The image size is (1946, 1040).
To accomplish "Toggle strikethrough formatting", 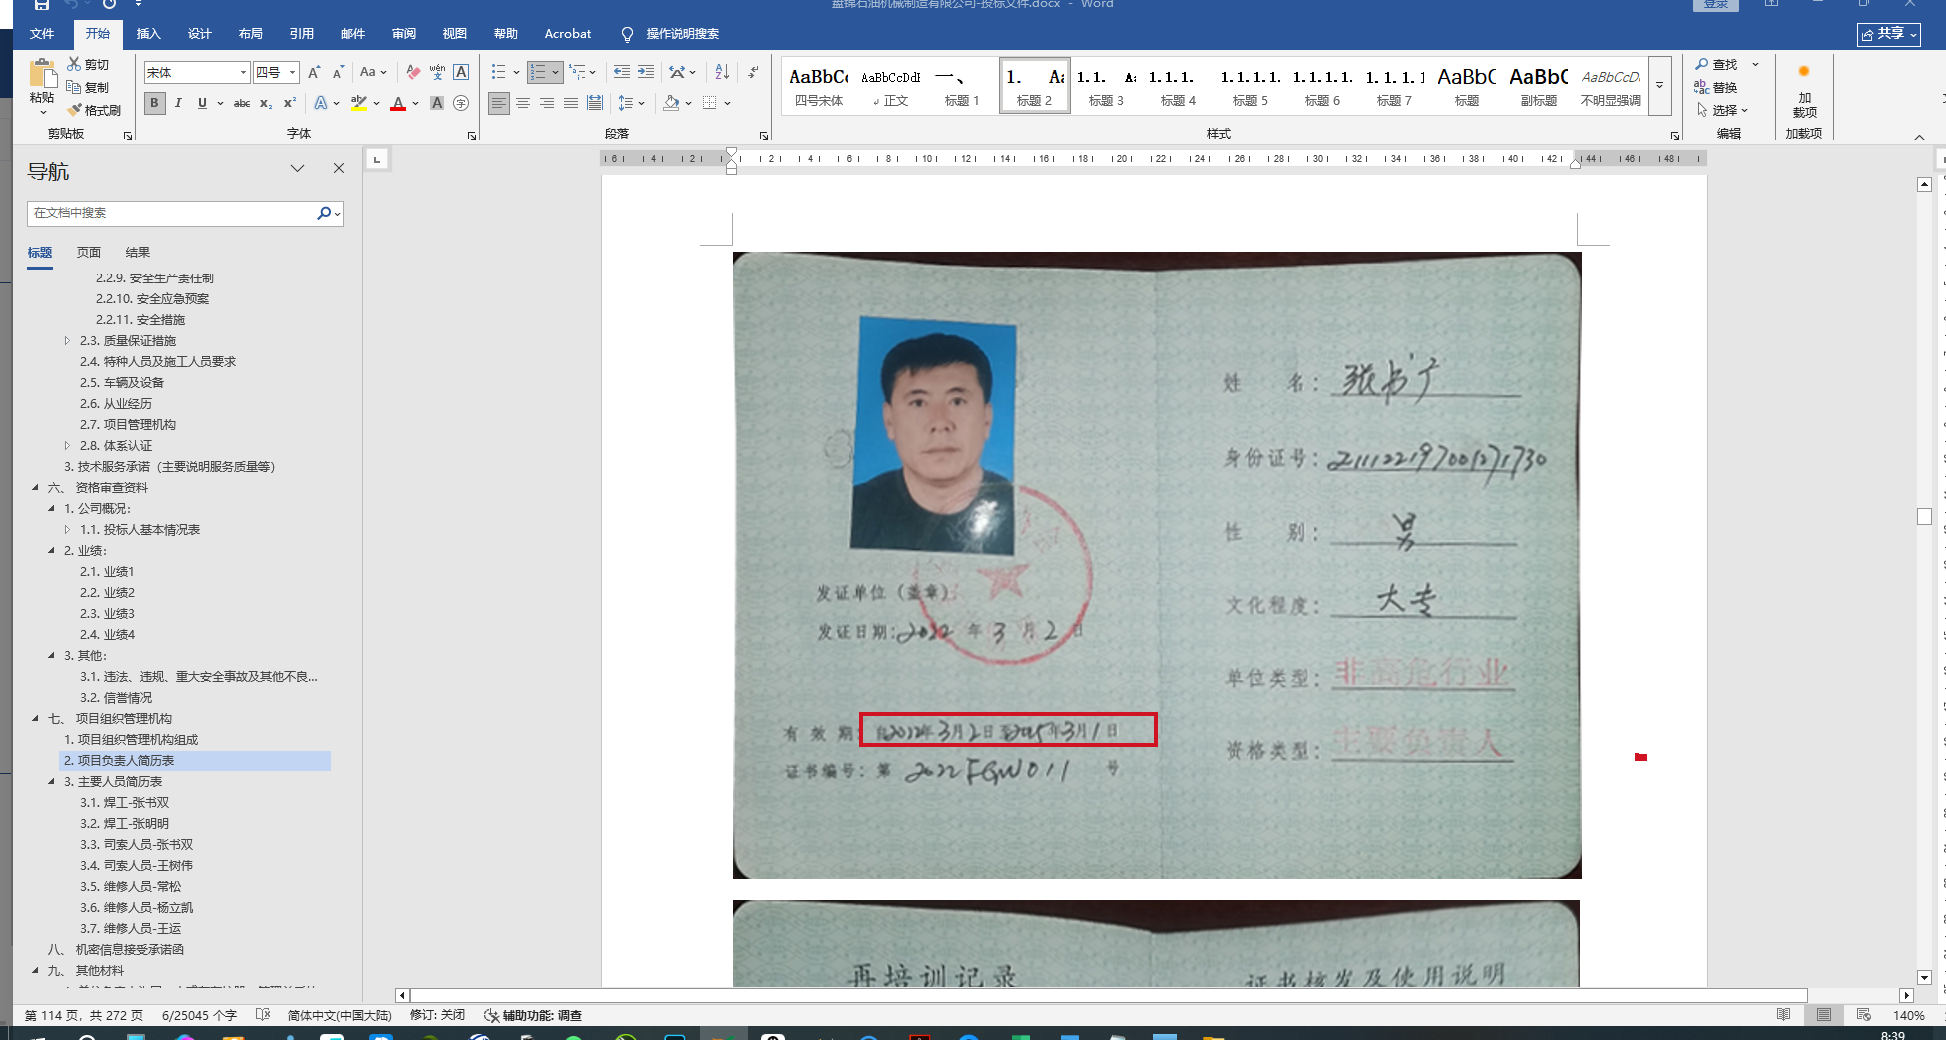I will [241, 103].
